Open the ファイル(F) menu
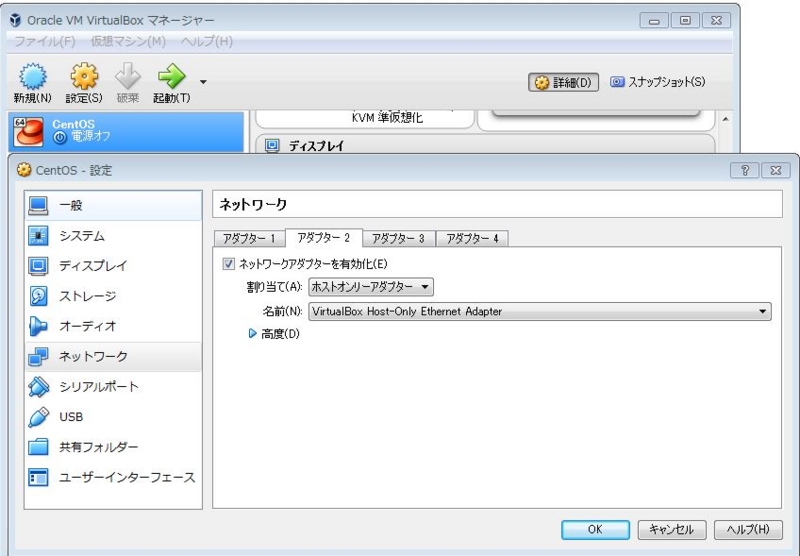 (x=44, y=41)
